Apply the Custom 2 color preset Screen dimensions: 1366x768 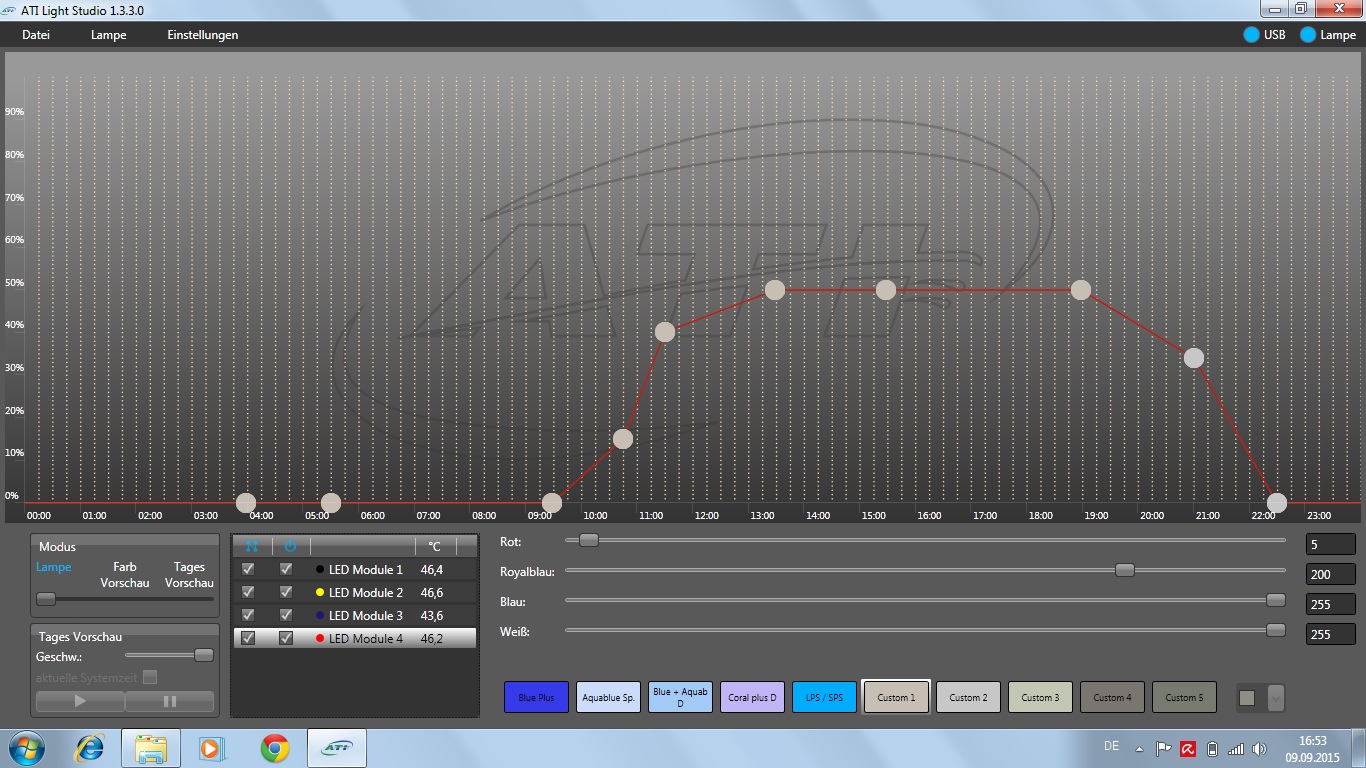coord(968,697)
